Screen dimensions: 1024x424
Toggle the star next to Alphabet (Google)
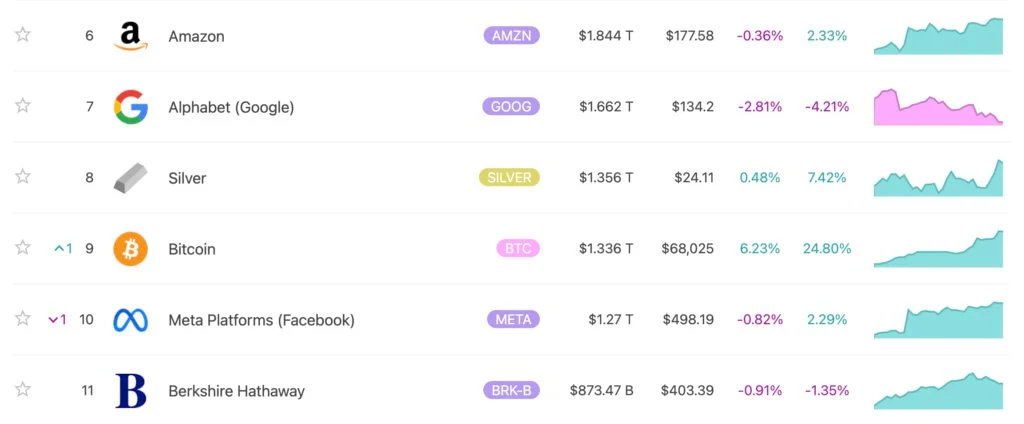[x=23, y=106]
